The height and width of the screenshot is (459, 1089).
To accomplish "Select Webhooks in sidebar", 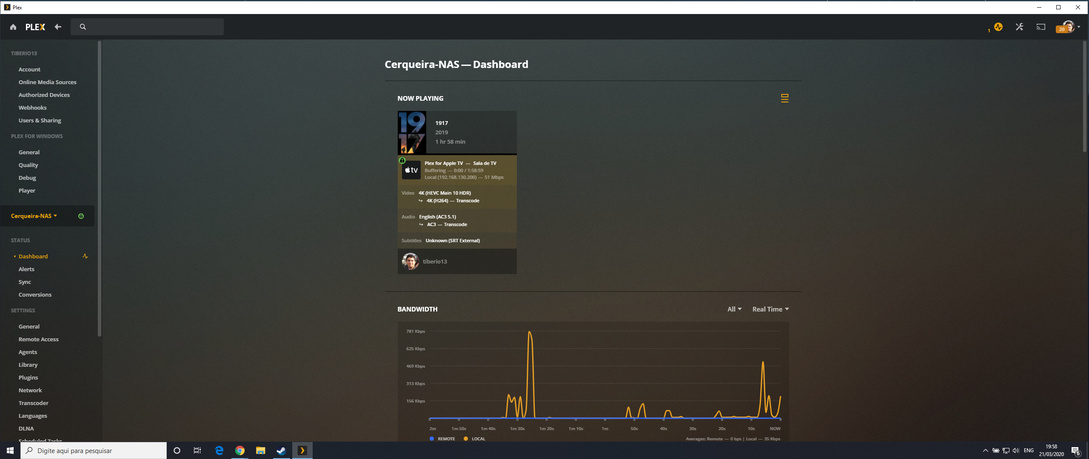I will (32, 108).
